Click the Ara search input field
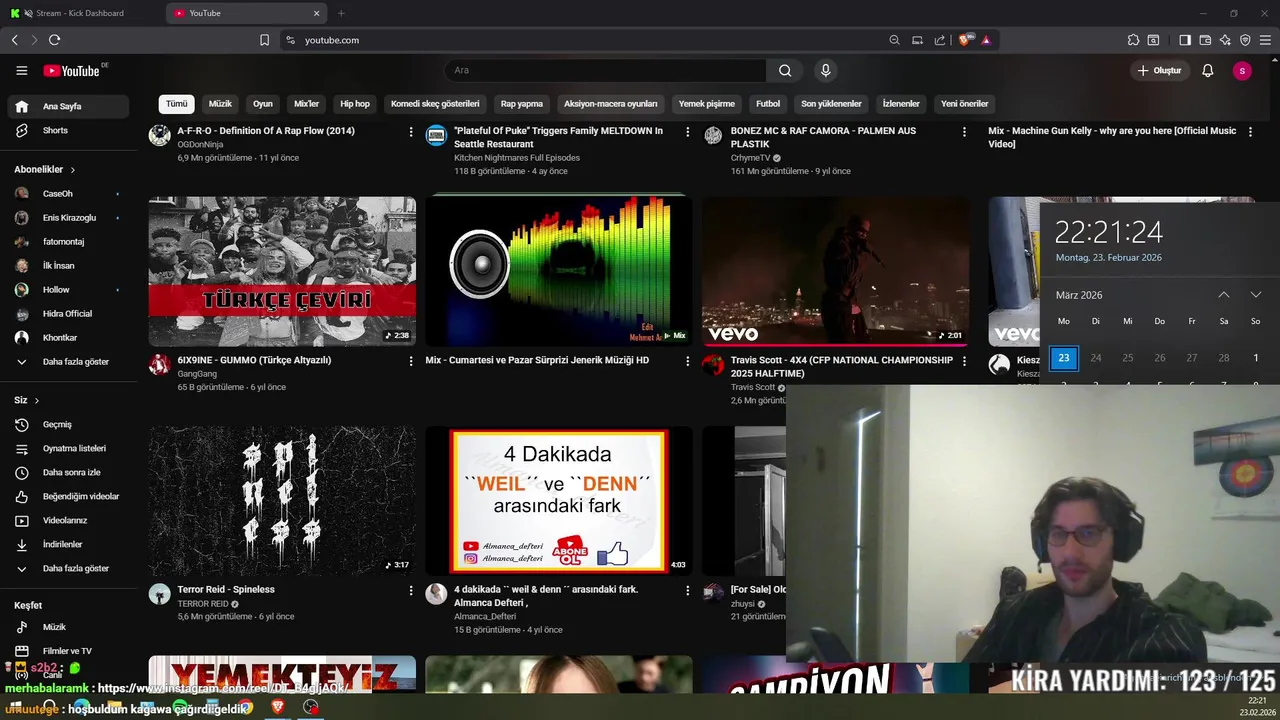This screenshot has height=720, width=1280. pyautogui.click(x=606, y=70)
